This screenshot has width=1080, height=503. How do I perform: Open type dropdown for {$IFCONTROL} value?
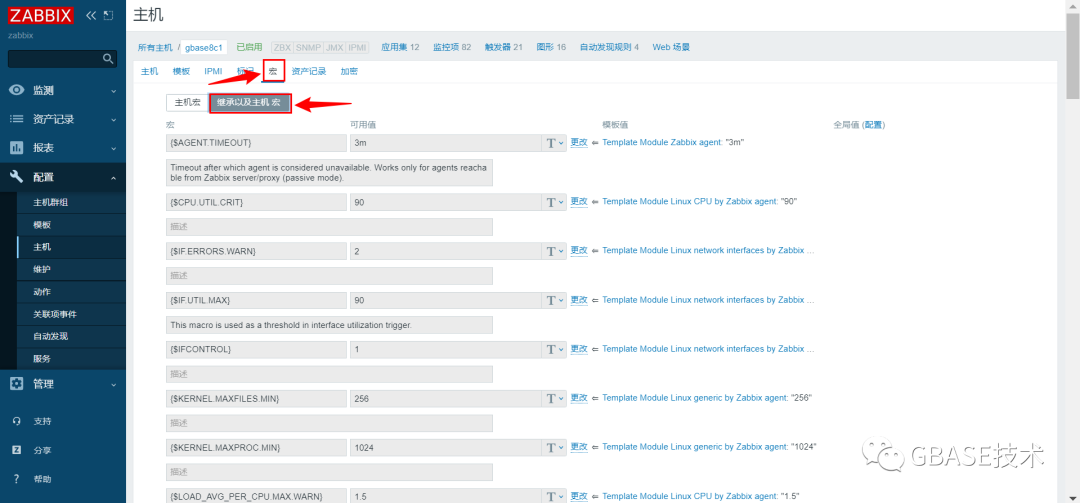(555, 349)
